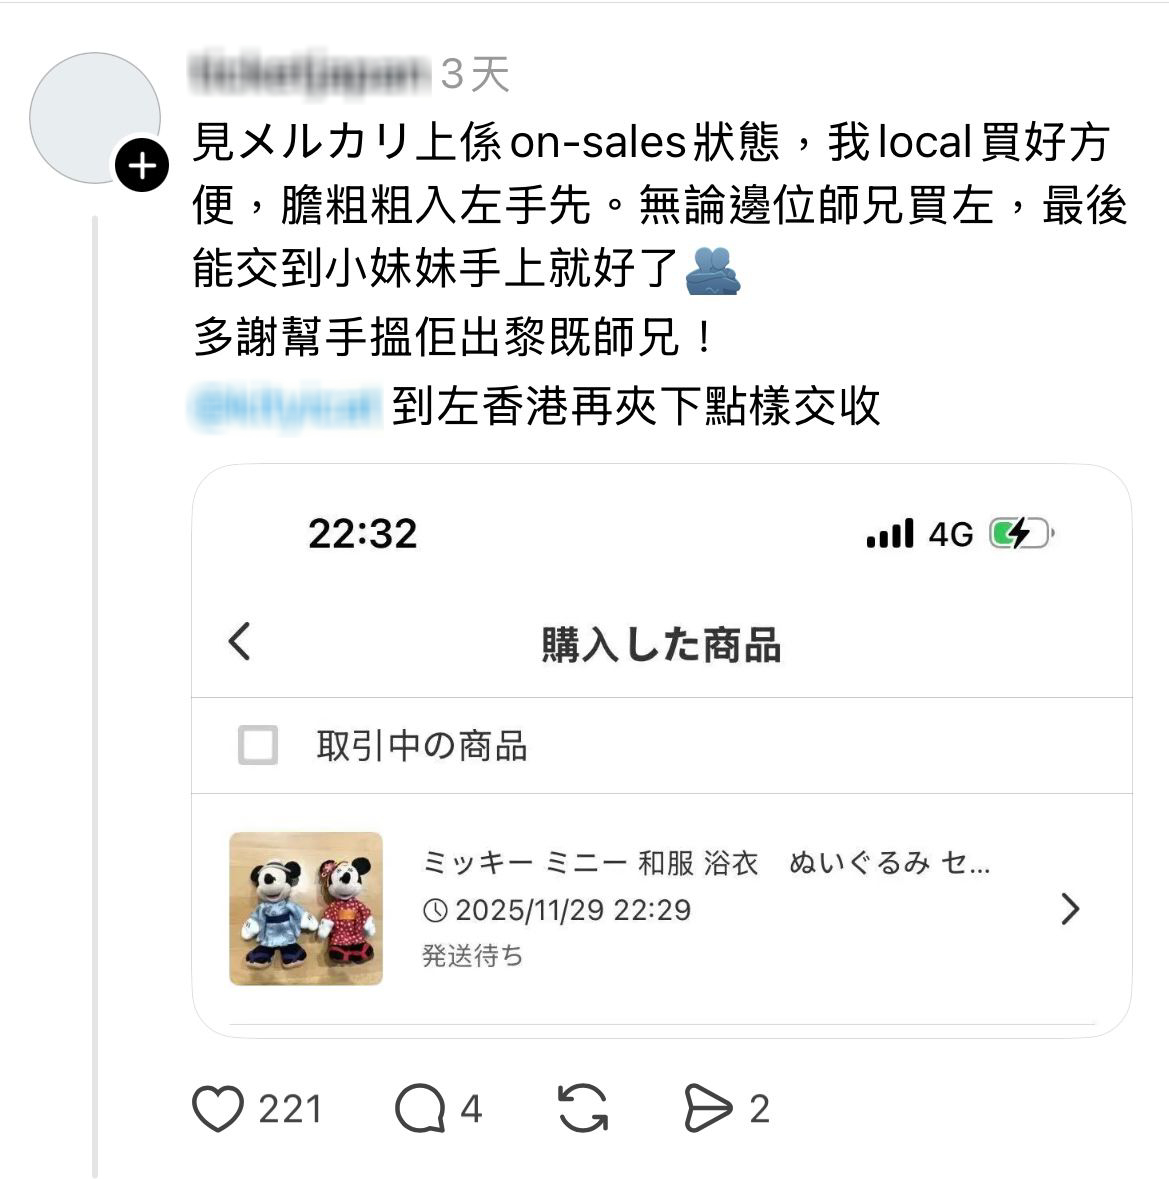Select the ミッキー ミニー 和服 item title

706,862
